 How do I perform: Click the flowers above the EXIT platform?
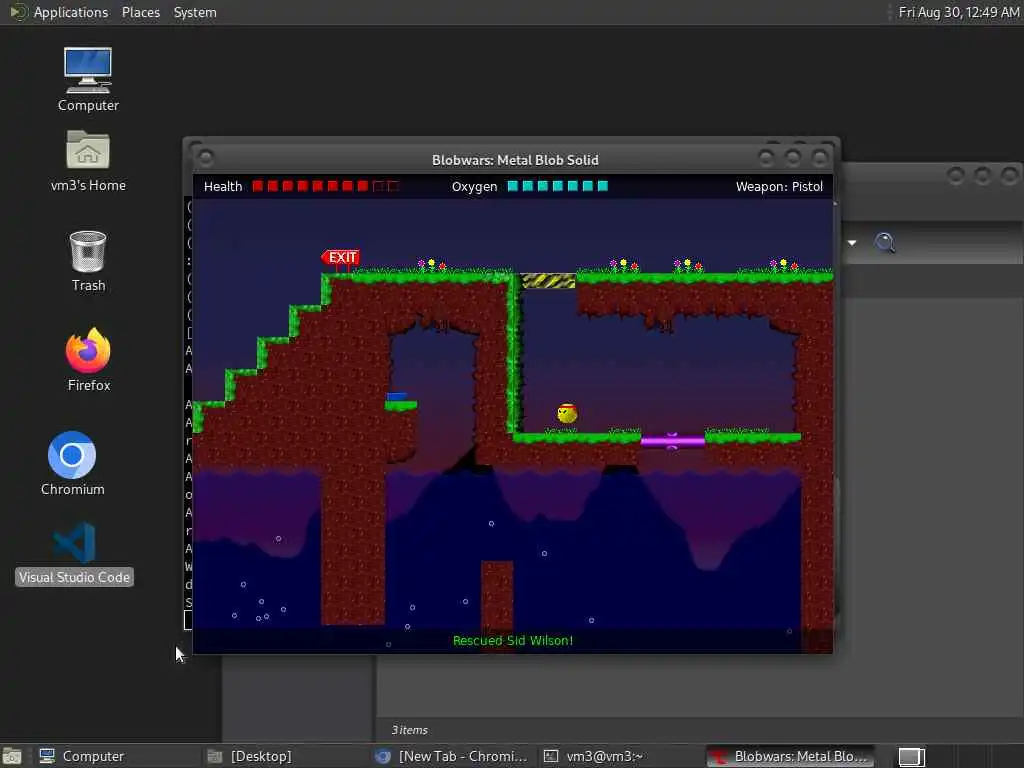click(432, 265)
